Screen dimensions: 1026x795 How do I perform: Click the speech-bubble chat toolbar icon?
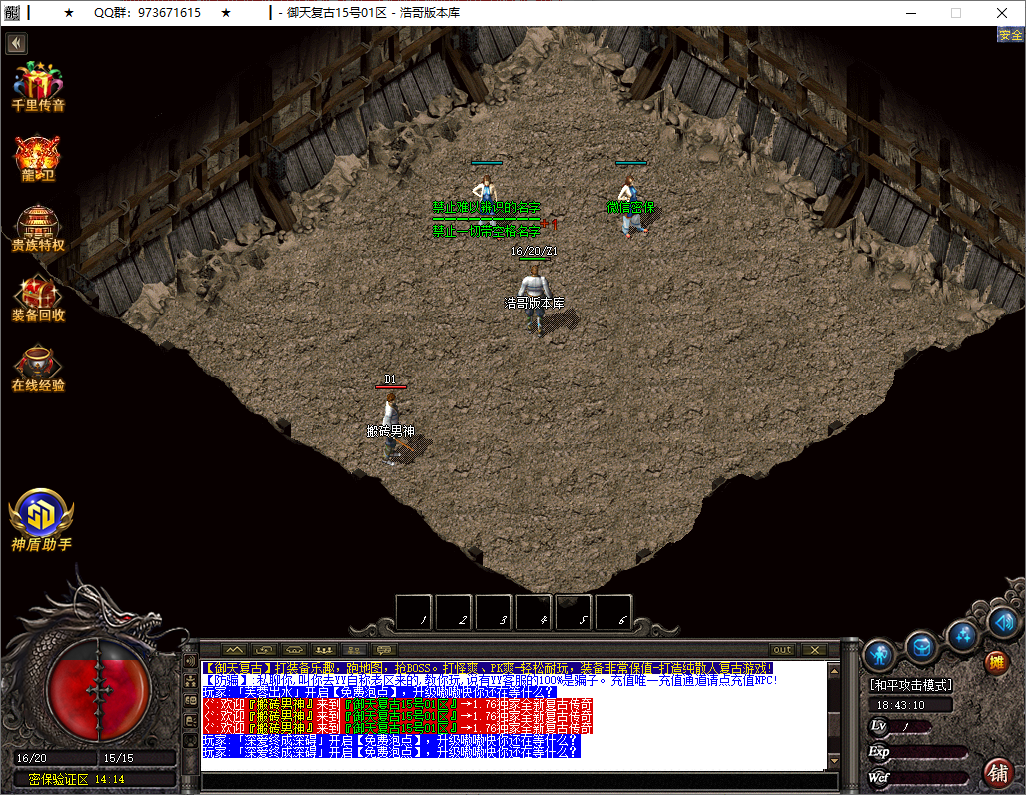(384, 650)
